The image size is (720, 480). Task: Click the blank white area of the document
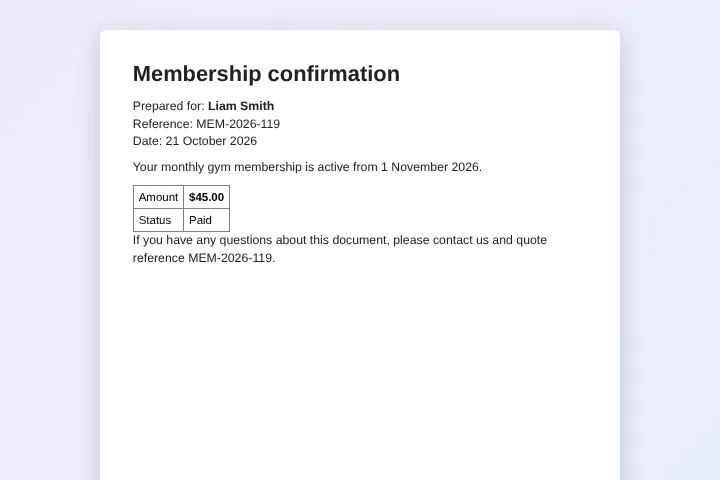[360, 367]
